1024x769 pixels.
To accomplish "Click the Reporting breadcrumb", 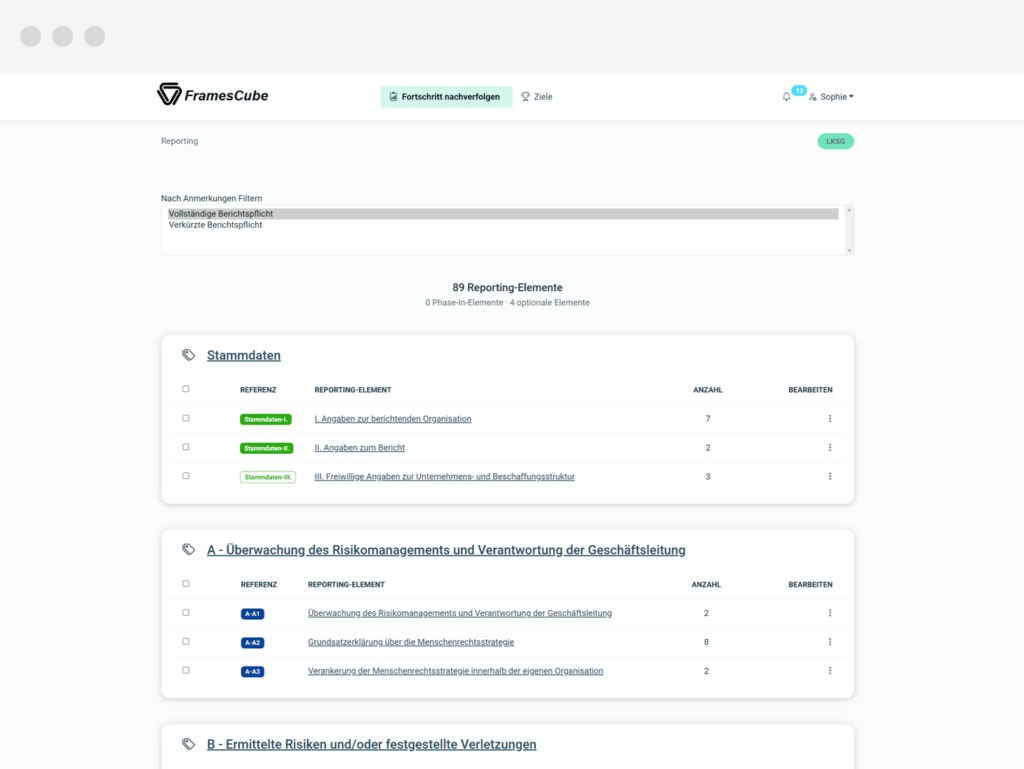I will (180, 141).
